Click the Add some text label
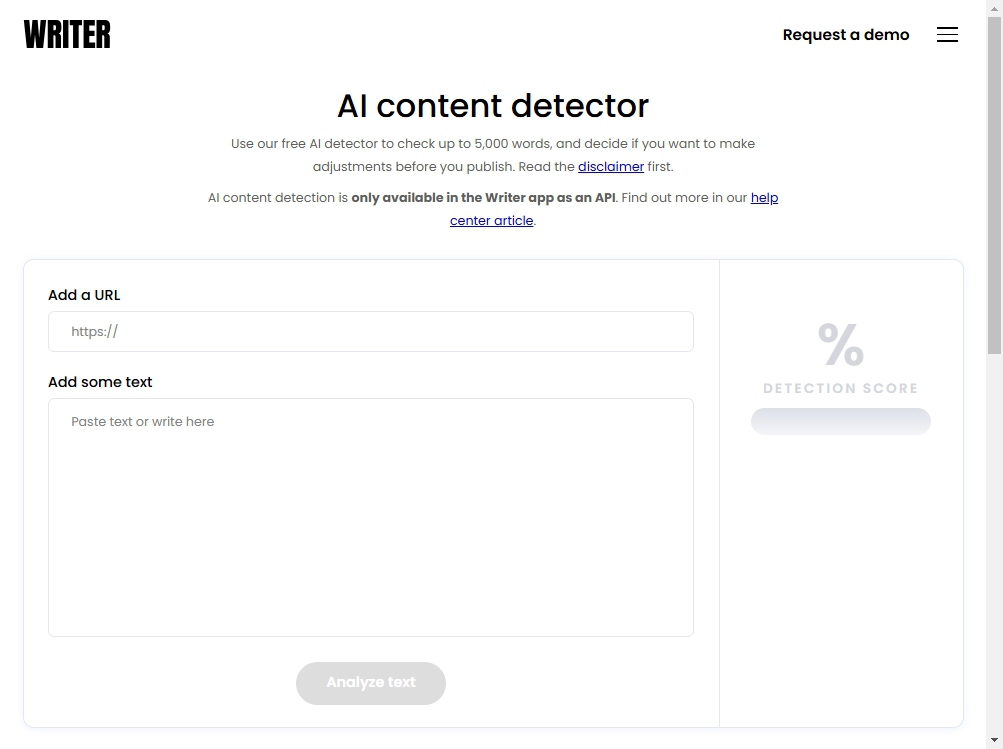Screen dimensions: 1003x749 (100, 382)
